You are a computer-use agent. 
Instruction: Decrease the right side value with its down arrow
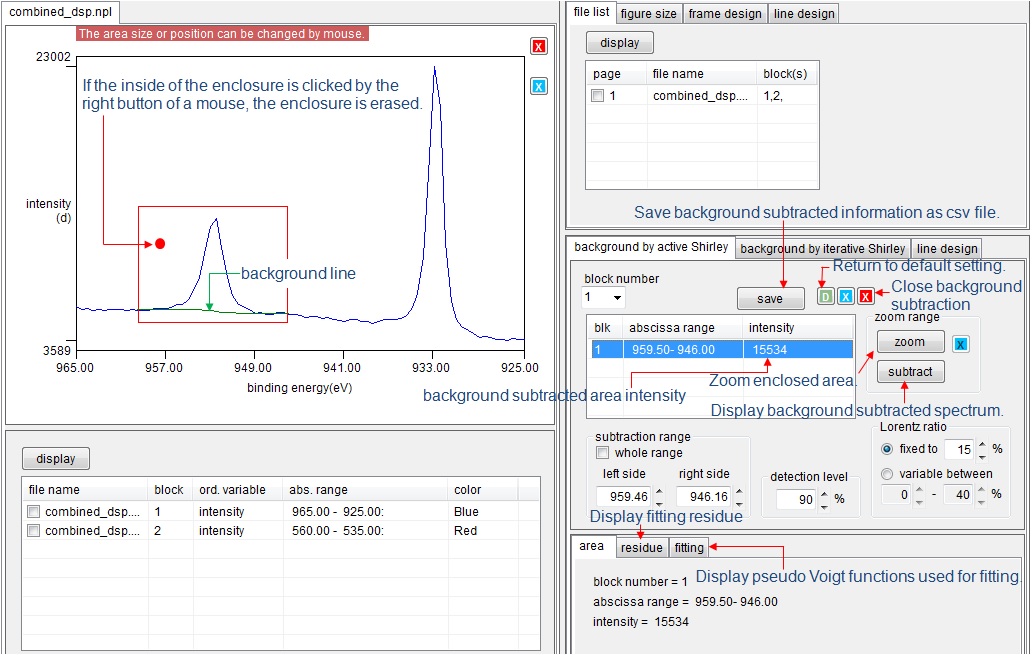point(739,502)
